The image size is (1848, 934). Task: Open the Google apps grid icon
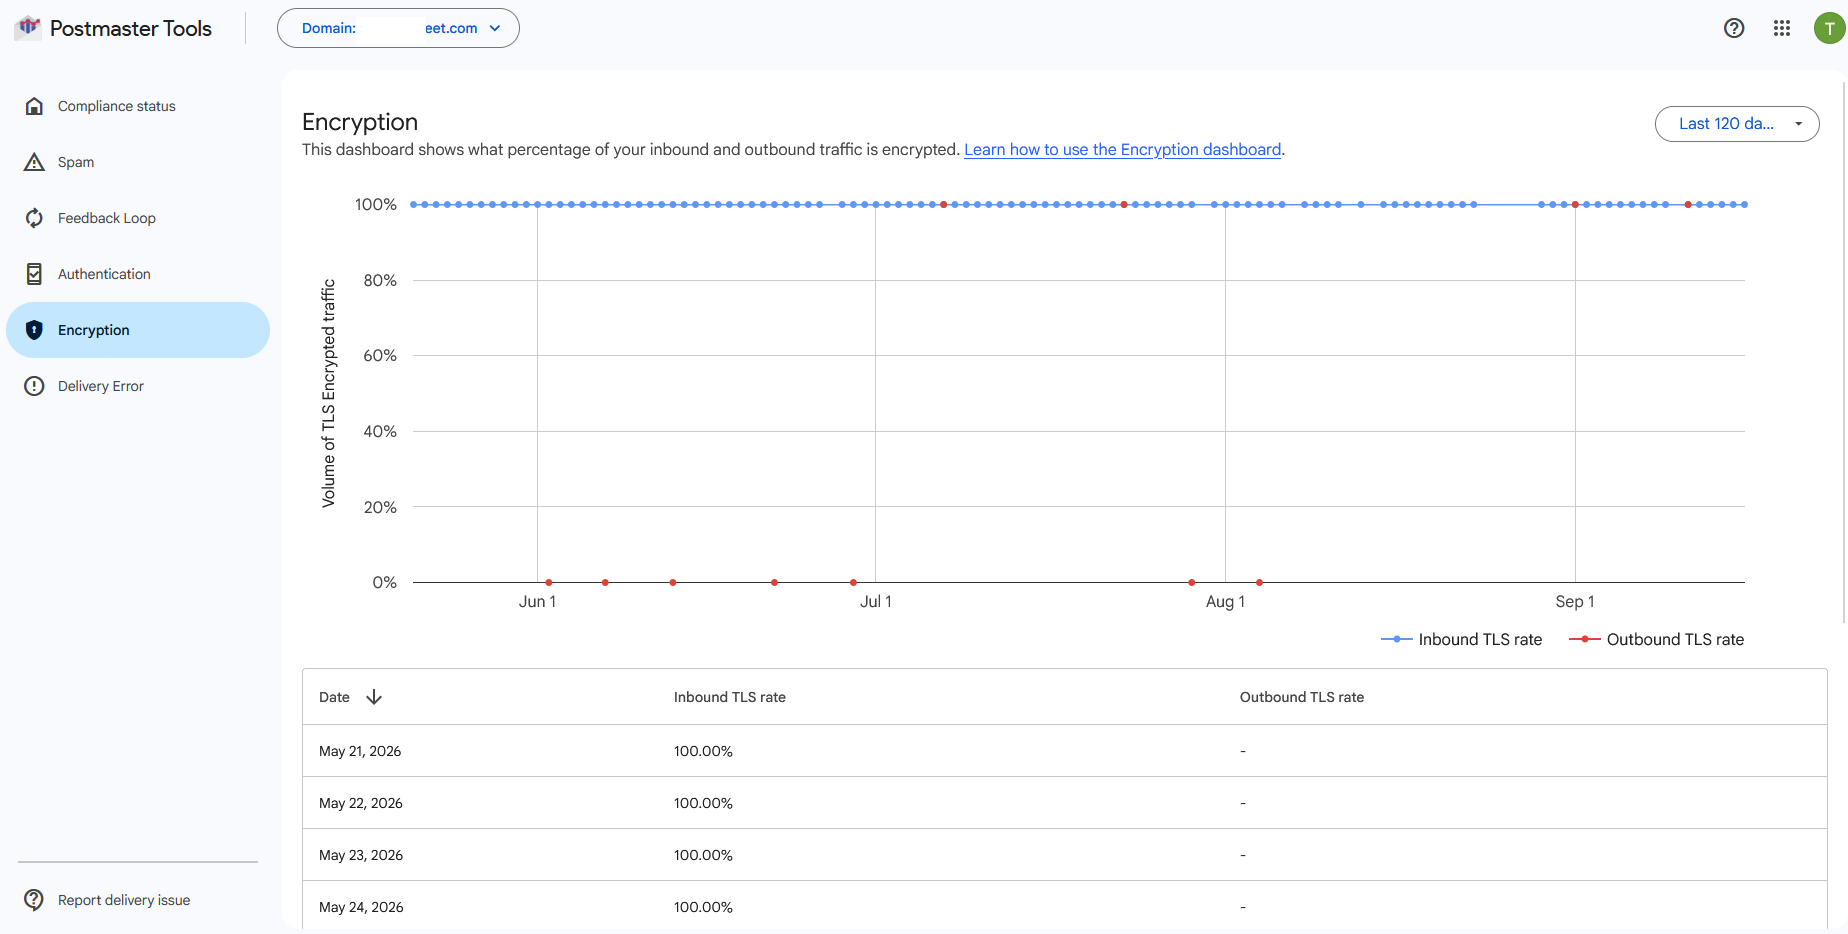[x=1782, y=28]
